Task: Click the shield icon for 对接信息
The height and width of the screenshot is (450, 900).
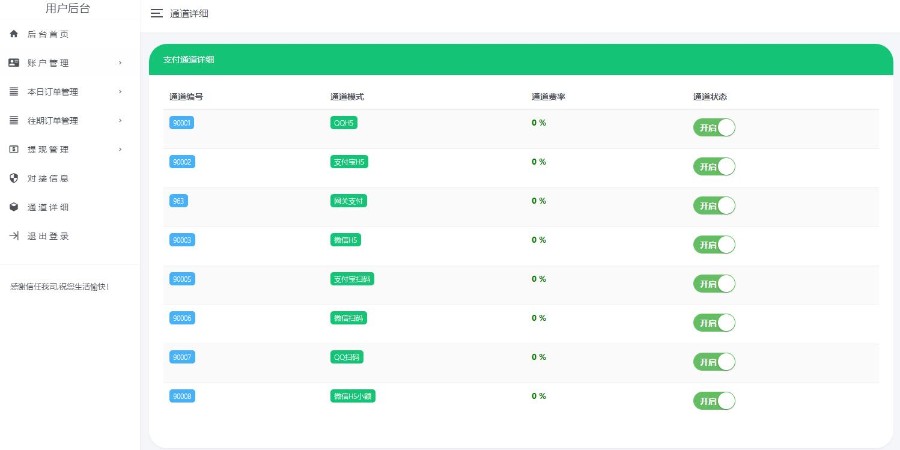Action: pos(14,179)
